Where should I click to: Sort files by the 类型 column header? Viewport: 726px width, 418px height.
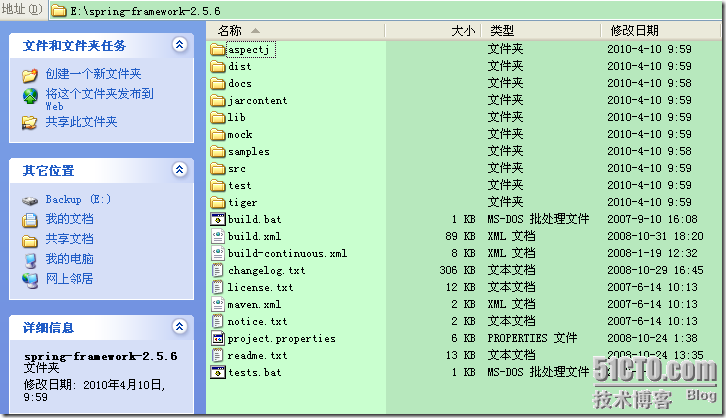pos(541,31)
